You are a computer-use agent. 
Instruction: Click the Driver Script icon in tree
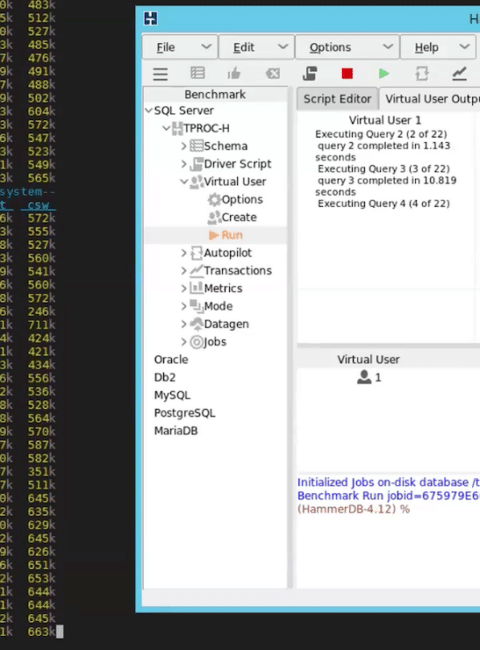point(196,164)
